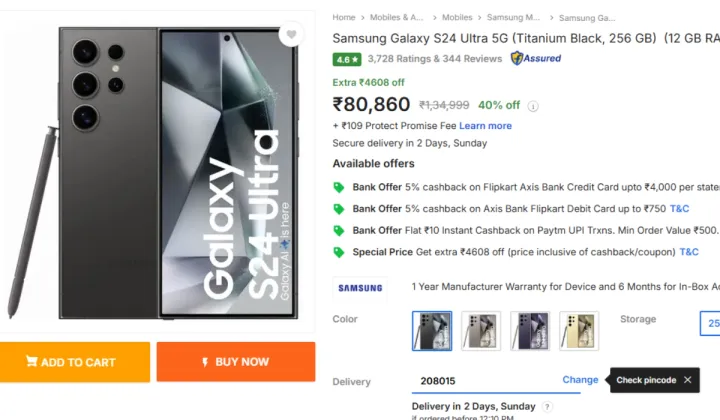Open Mobiles breadcrumb link
The image size is (720, 420).
[457, 17]
